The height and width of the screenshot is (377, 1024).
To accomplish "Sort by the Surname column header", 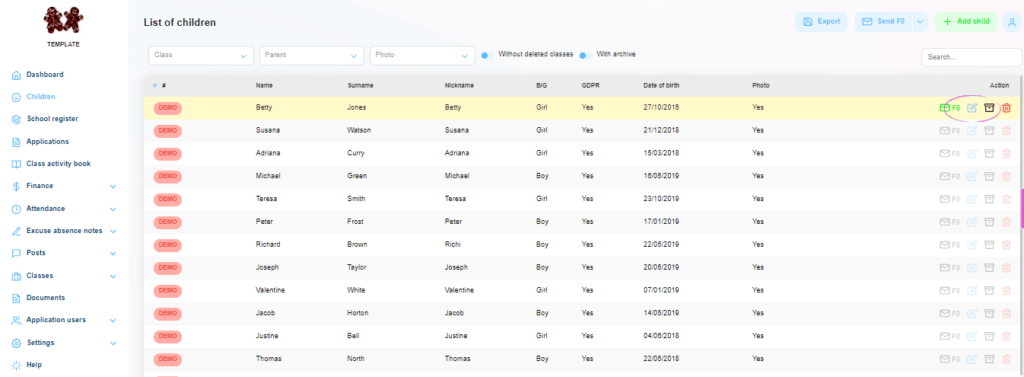I will [360, 86].
